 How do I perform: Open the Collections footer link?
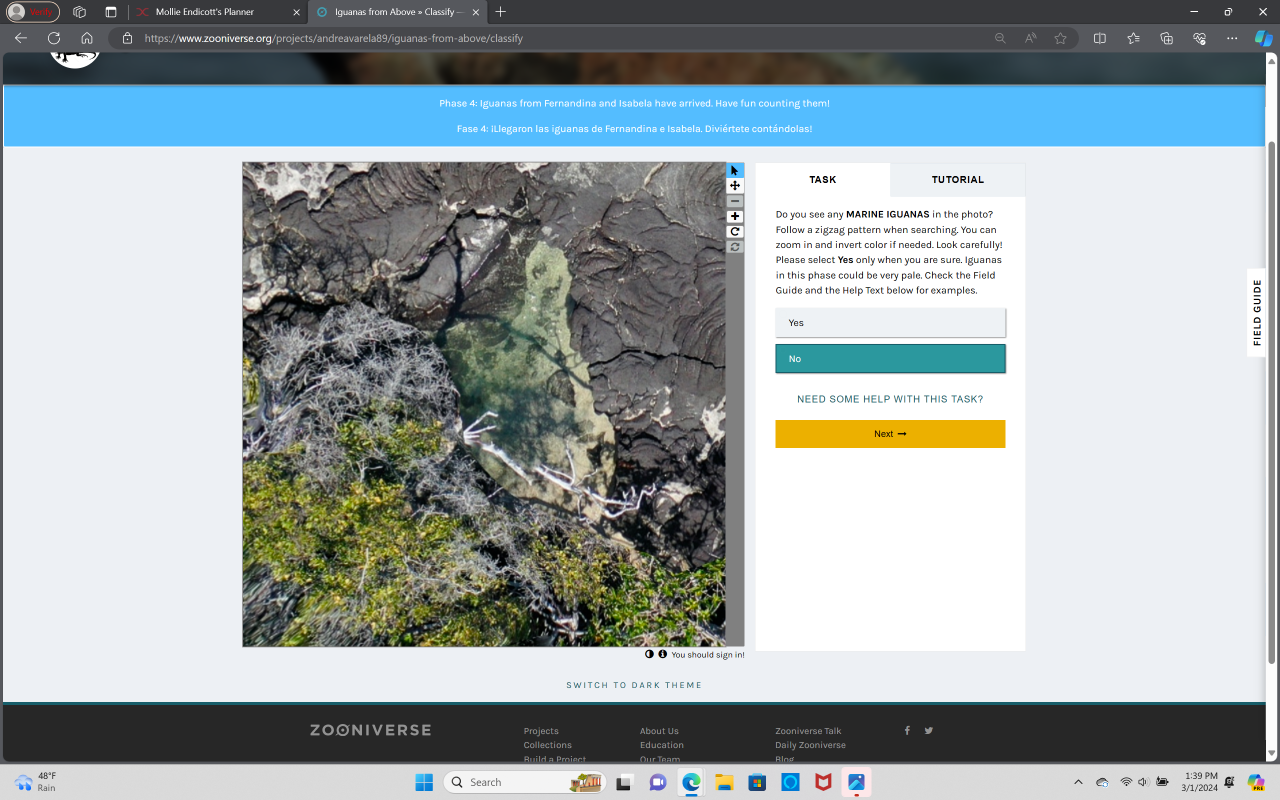(x=548, y=745)
